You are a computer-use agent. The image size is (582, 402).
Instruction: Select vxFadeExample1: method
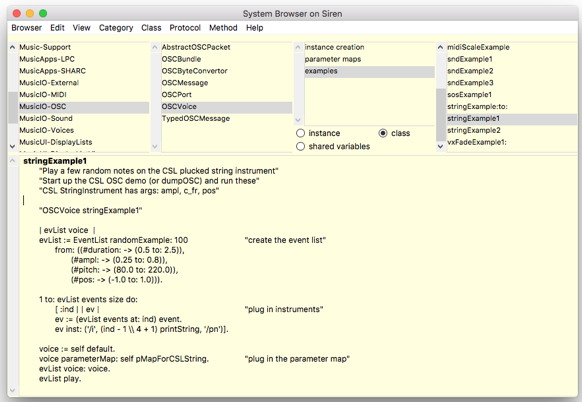(x=512, y=142)
